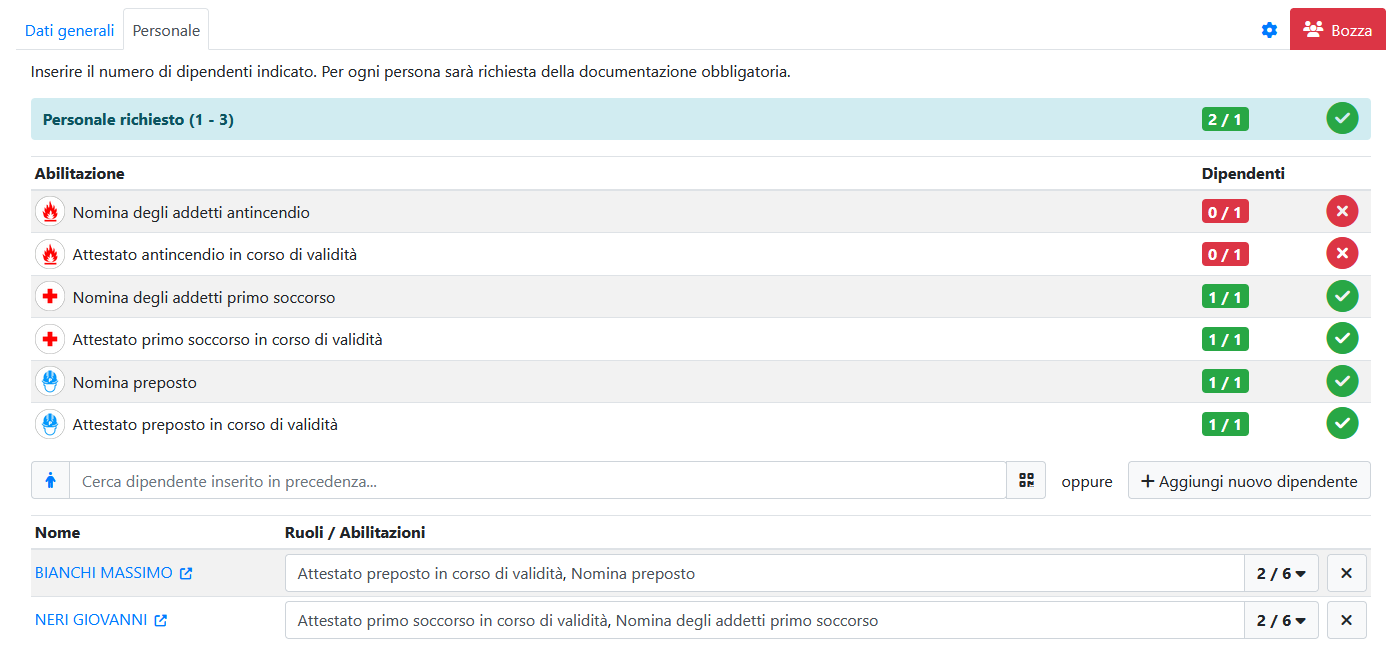
Task: Click first aid cross icon for Attestato primo soccorso
Action: click(50, 340)
